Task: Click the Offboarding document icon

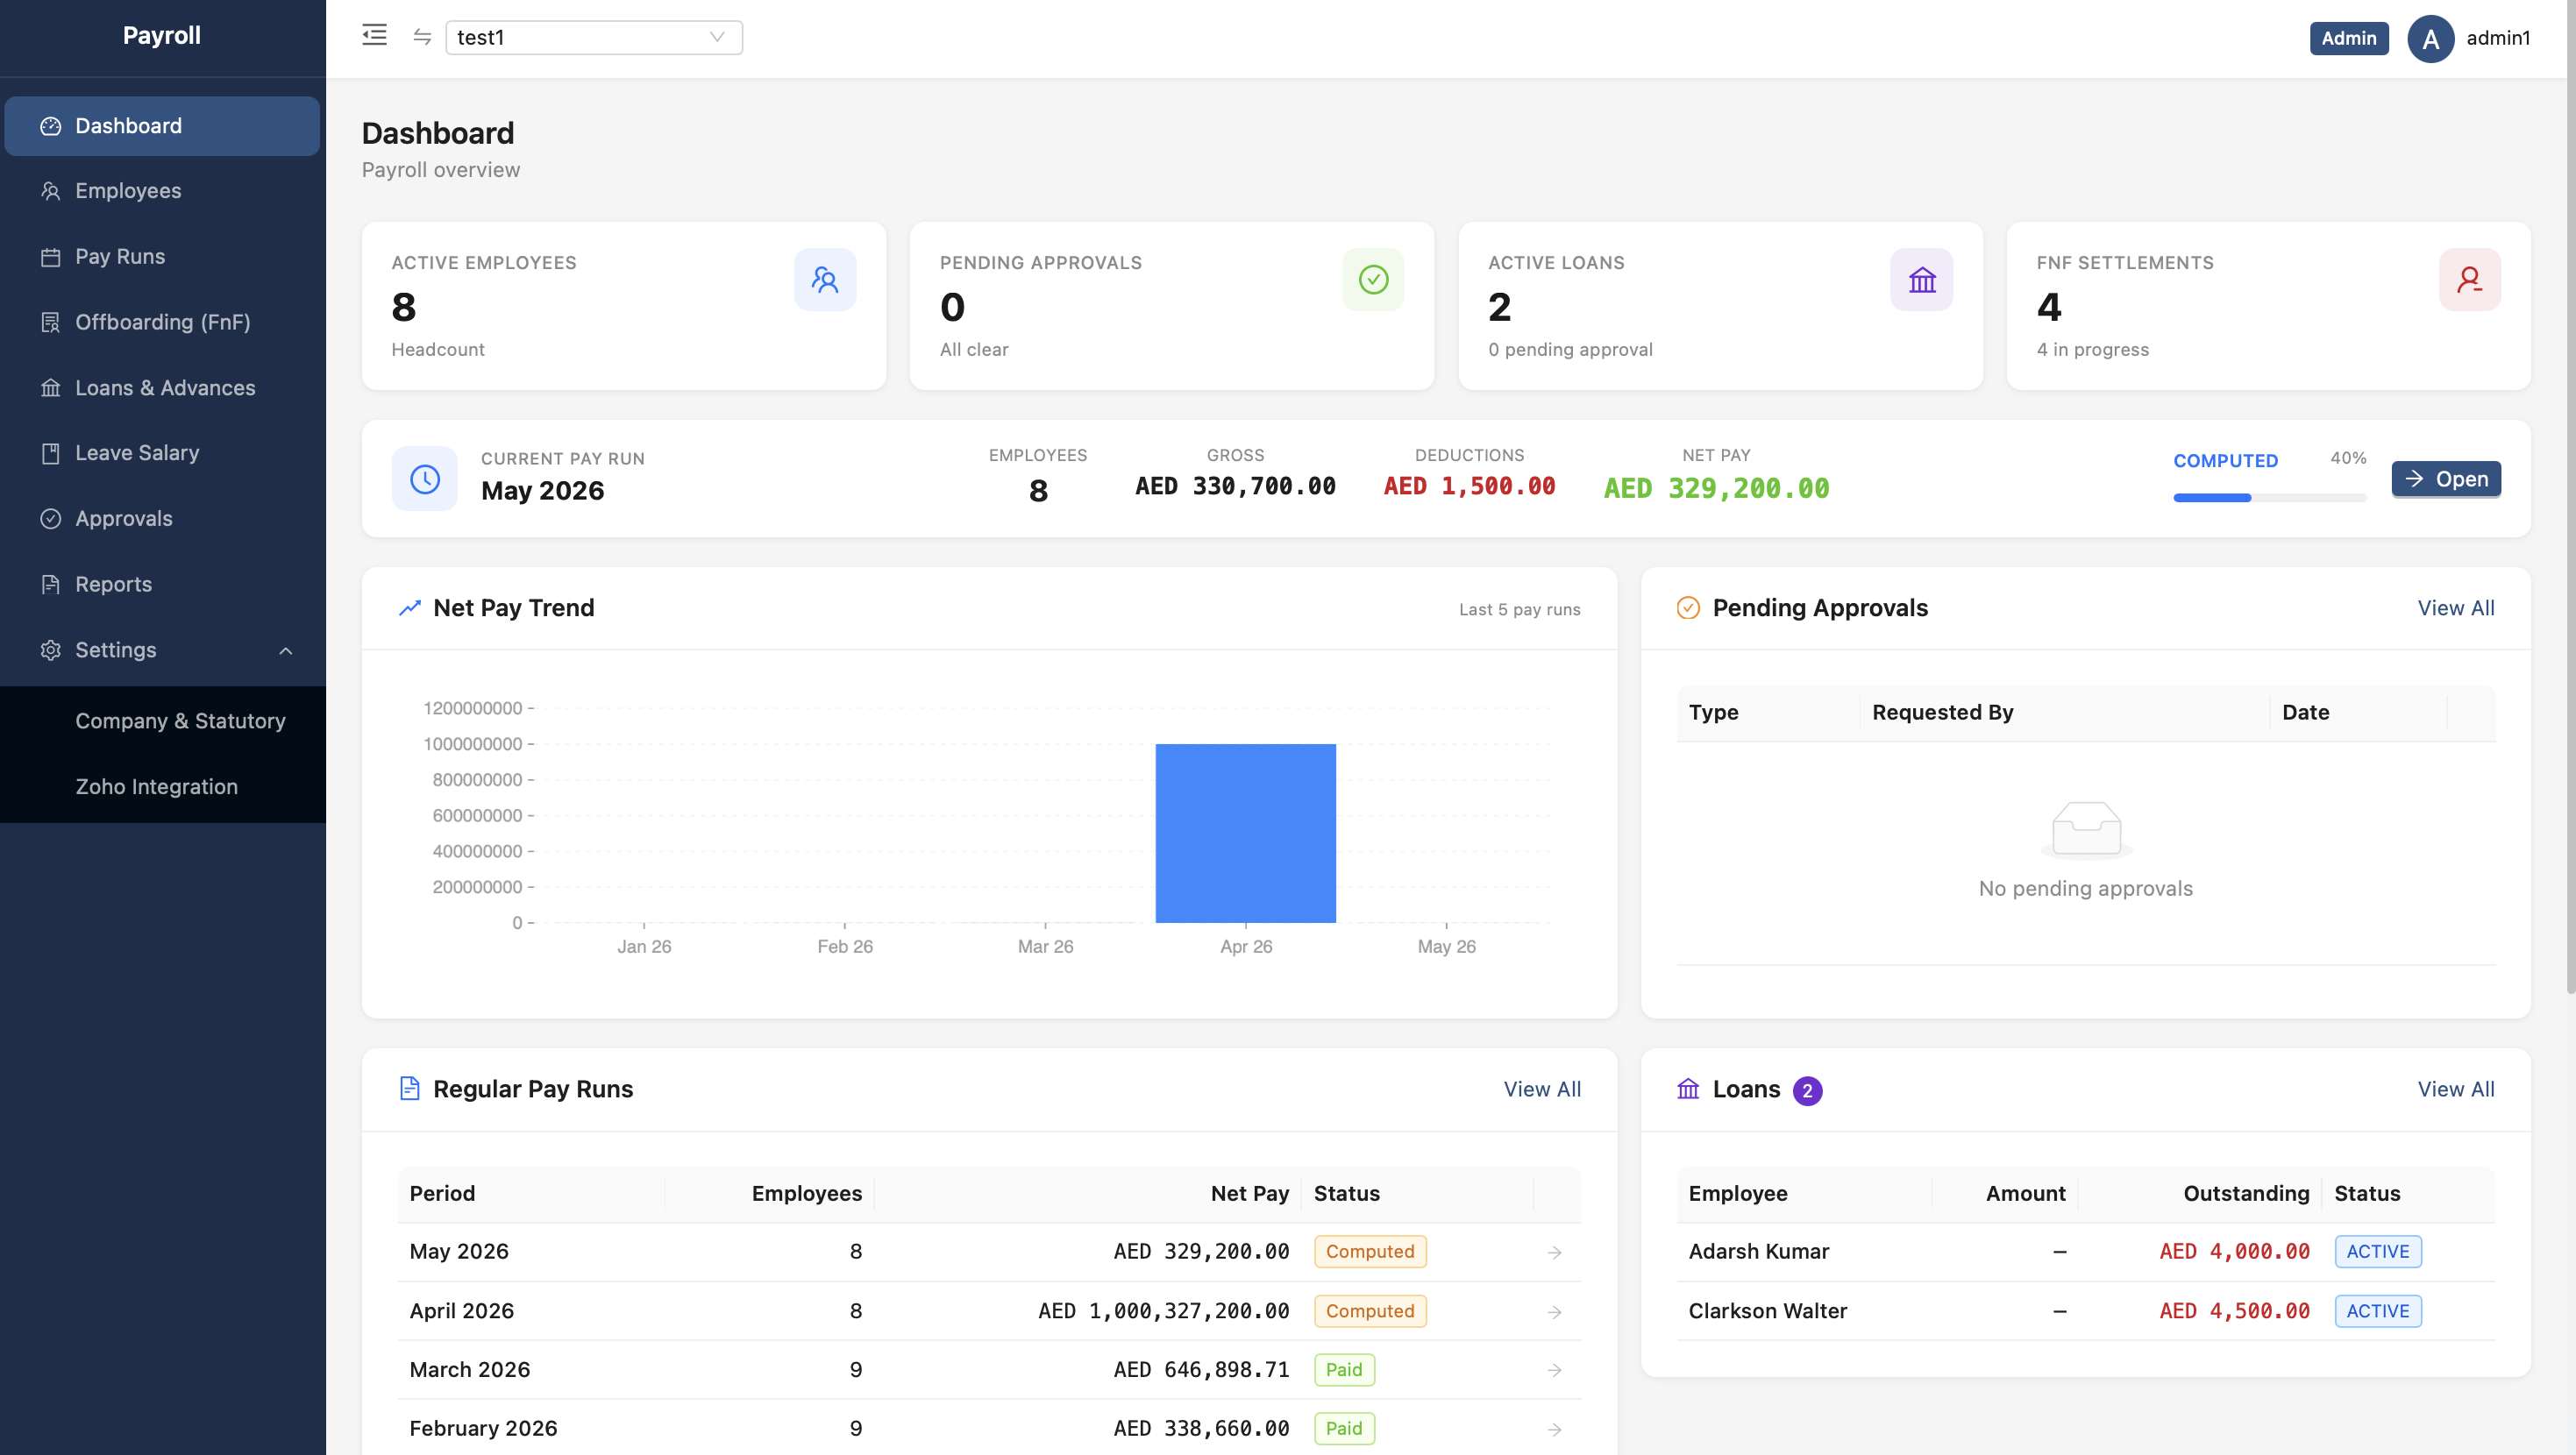Action: click(50, 322)
